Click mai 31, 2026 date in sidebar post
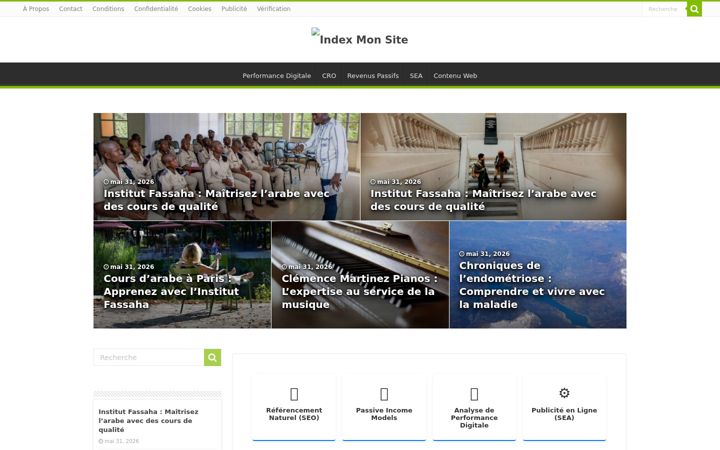720x450 pixels. (x=118, y=441)
